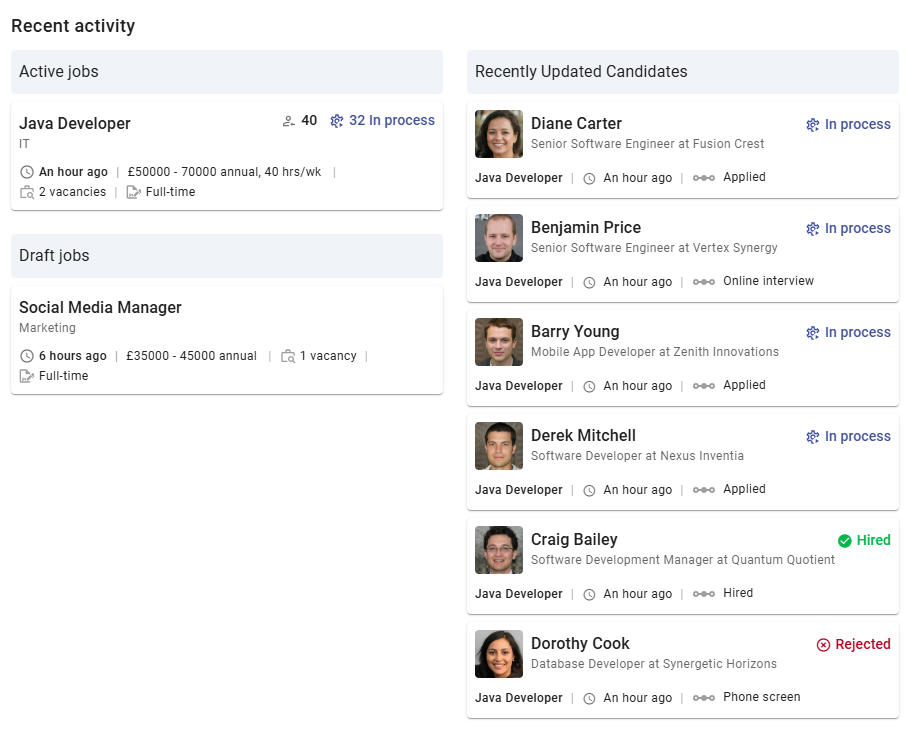Screen dimensions: 909x732
Task: Select Barry Young's candidate name
Action: click(x=575, y=332)
